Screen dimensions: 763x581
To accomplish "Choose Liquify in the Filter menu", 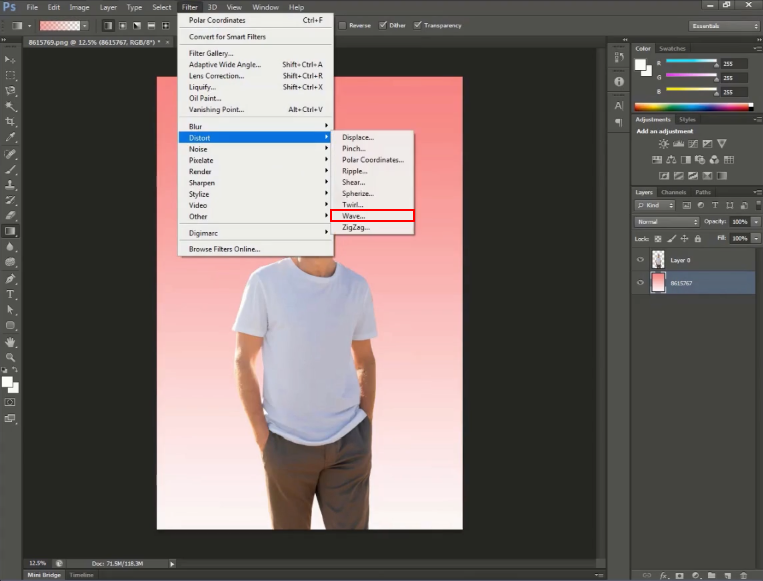I will click(255, 87).
